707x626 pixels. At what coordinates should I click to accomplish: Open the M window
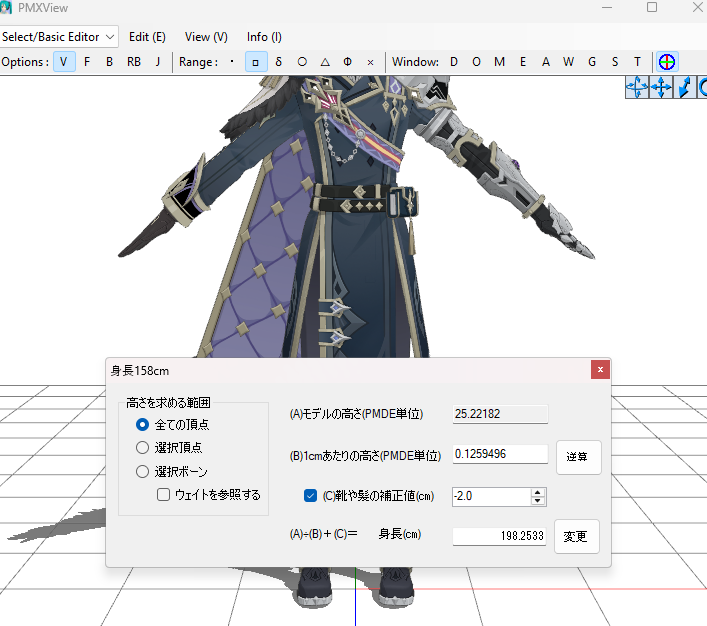(x=499, y=62)
